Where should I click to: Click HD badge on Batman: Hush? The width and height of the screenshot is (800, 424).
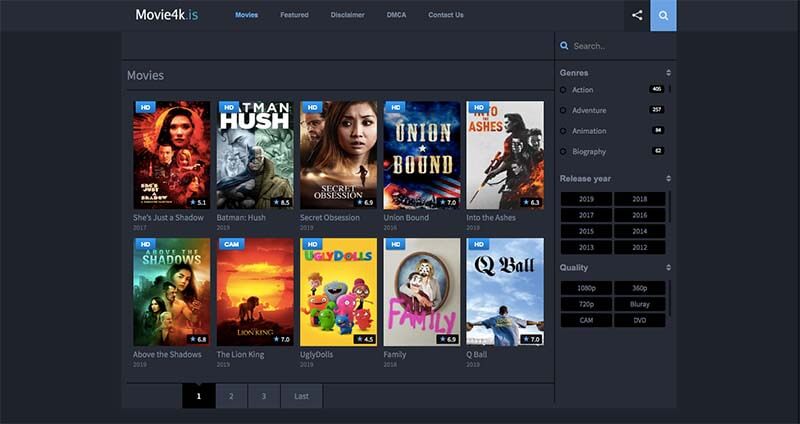point(229,107)
